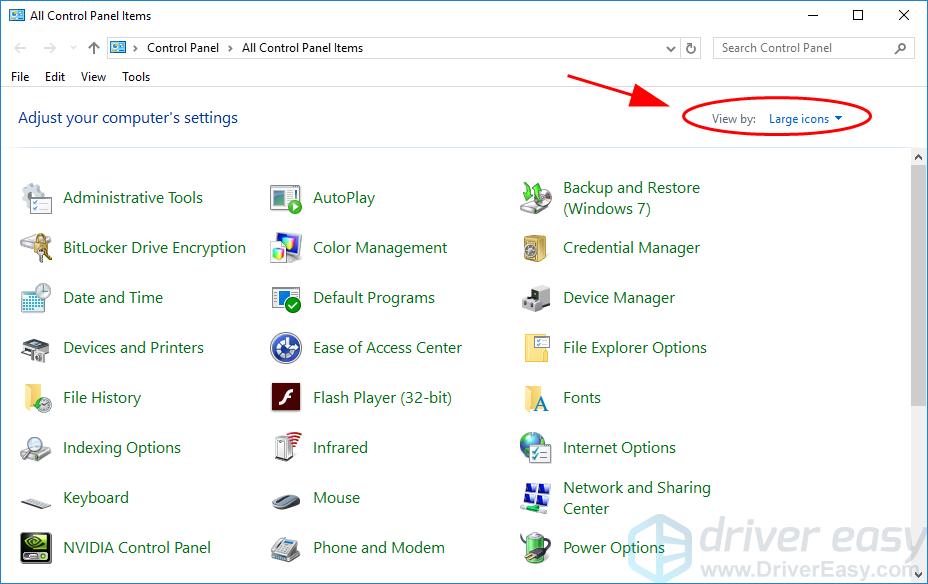This screenshot has width=928, height=584.
Task: Open Date and Time settings
Action: (x=113, y=298)
